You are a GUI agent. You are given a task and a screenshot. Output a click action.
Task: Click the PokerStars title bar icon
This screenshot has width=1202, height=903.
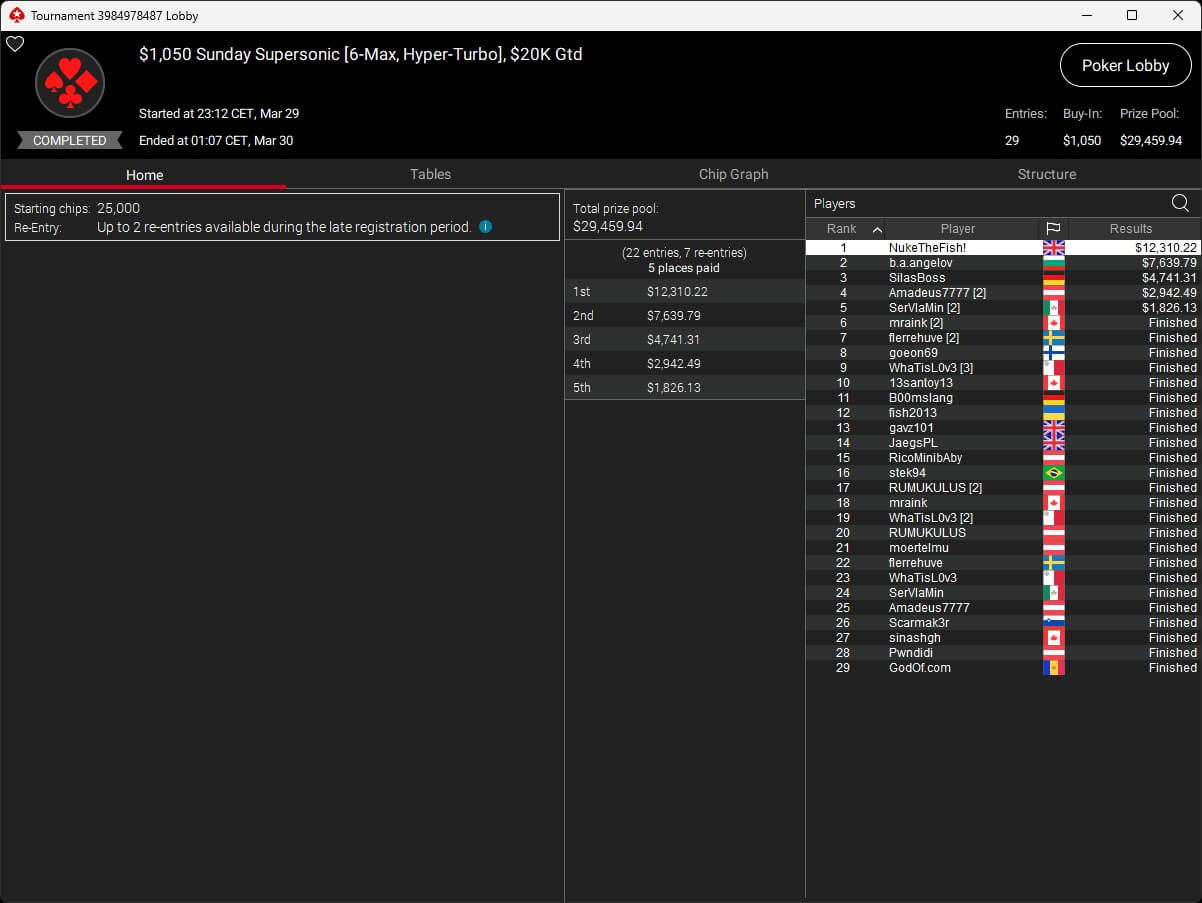point(15,15)
